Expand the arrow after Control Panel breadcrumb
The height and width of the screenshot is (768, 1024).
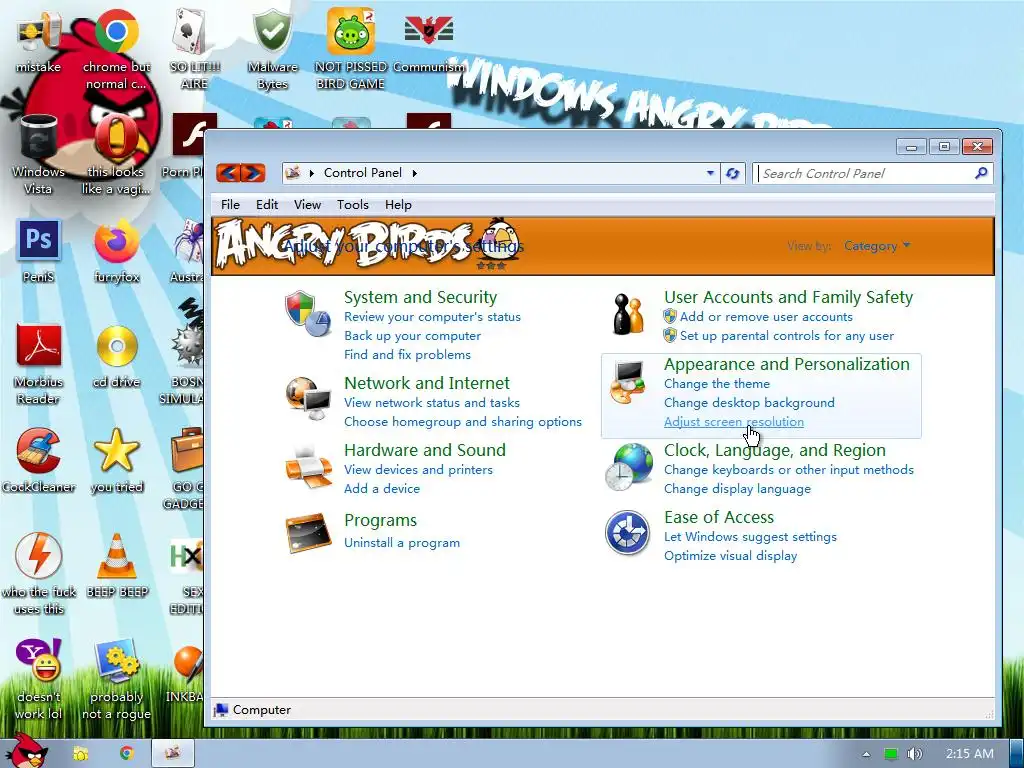pos(415,173)
